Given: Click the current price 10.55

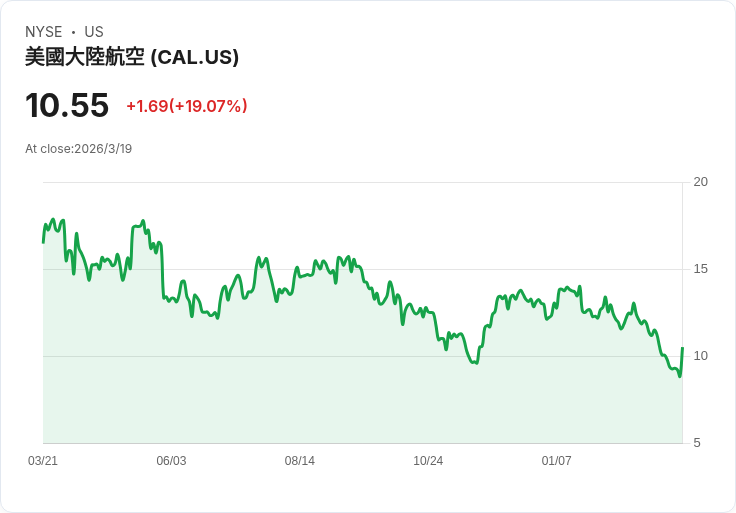Looking at the screenshot, I should tap(67, 105).
